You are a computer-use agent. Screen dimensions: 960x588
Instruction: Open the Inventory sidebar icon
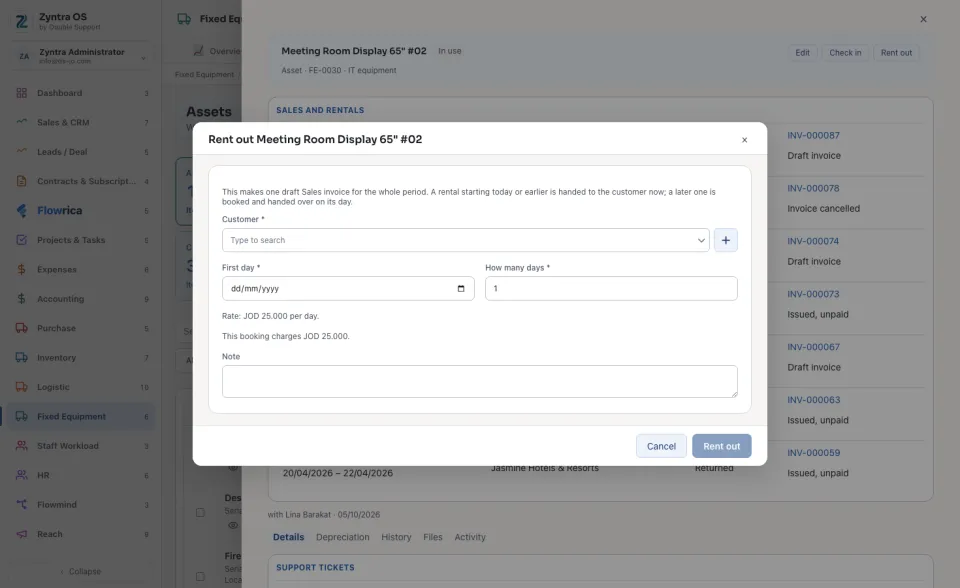21,358
